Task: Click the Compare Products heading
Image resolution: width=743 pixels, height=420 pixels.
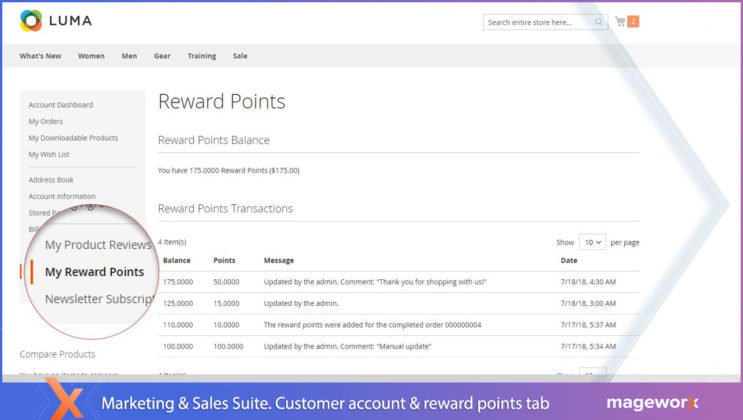Action: (57, 354)
